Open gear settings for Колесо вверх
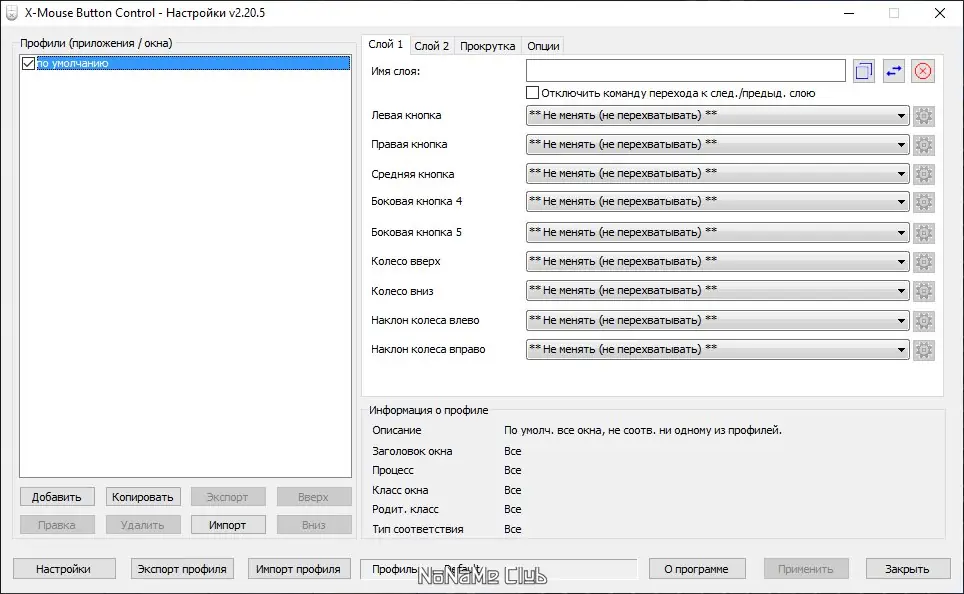The width and height of the screenshot is (964, 594). [x=923, y=261]
